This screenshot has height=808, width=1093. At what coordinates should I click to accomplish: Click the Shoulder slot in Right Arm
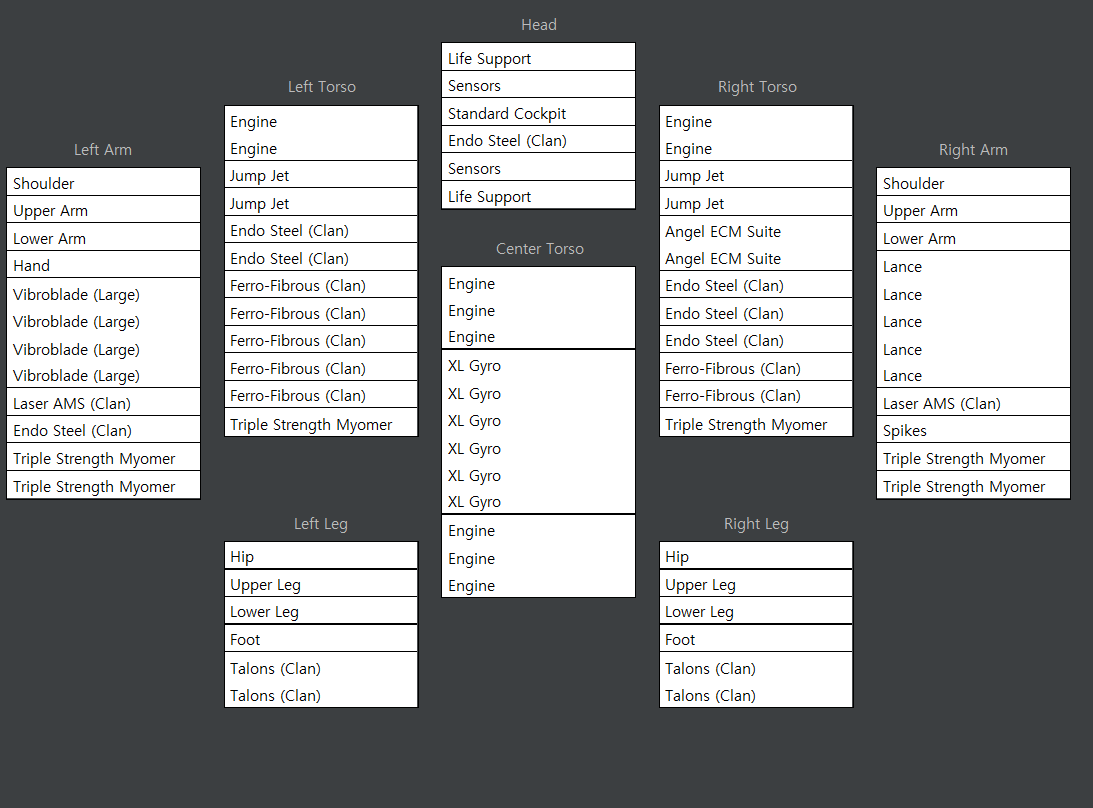[973, 183]
